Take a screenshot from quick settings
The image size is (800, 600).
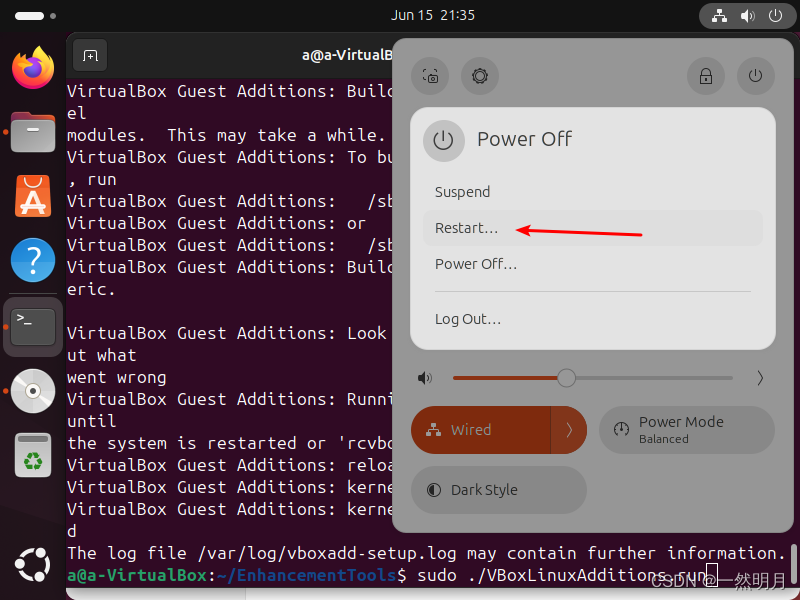click(430, 76)
